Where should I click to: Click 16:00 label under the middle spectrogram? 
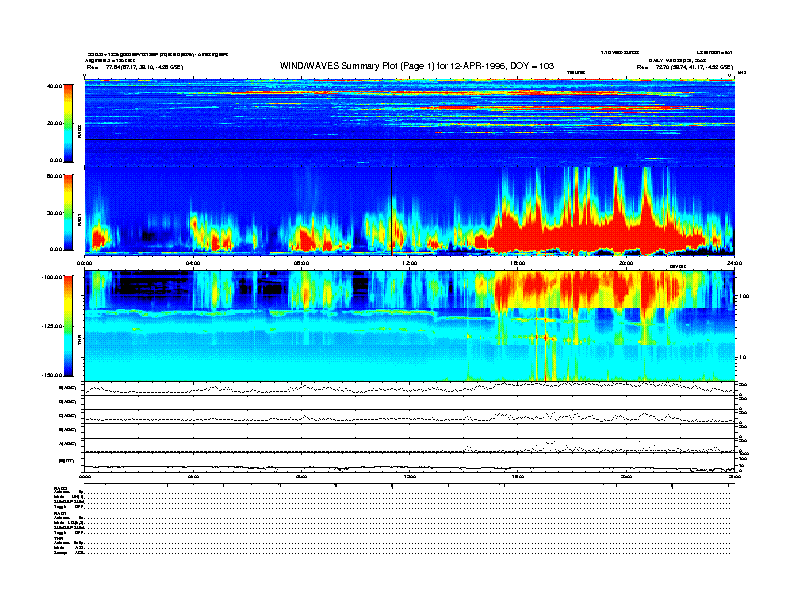pos(518,263)
